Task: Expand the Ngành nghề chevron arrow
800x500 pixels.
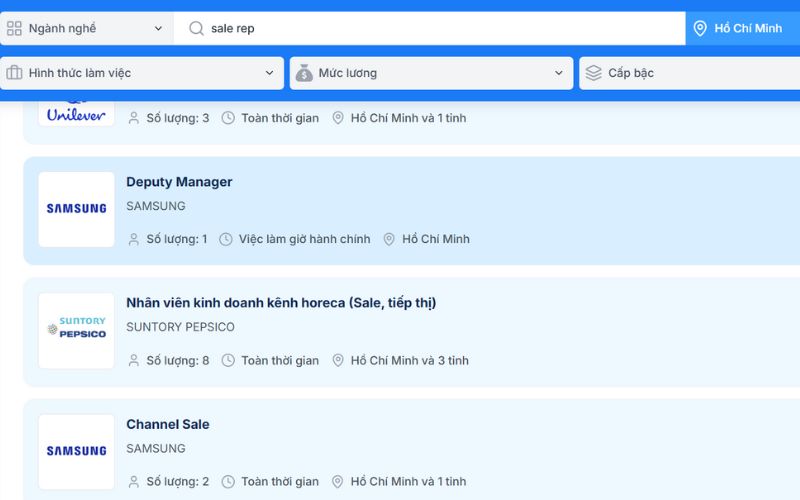Action: (158, 29)
